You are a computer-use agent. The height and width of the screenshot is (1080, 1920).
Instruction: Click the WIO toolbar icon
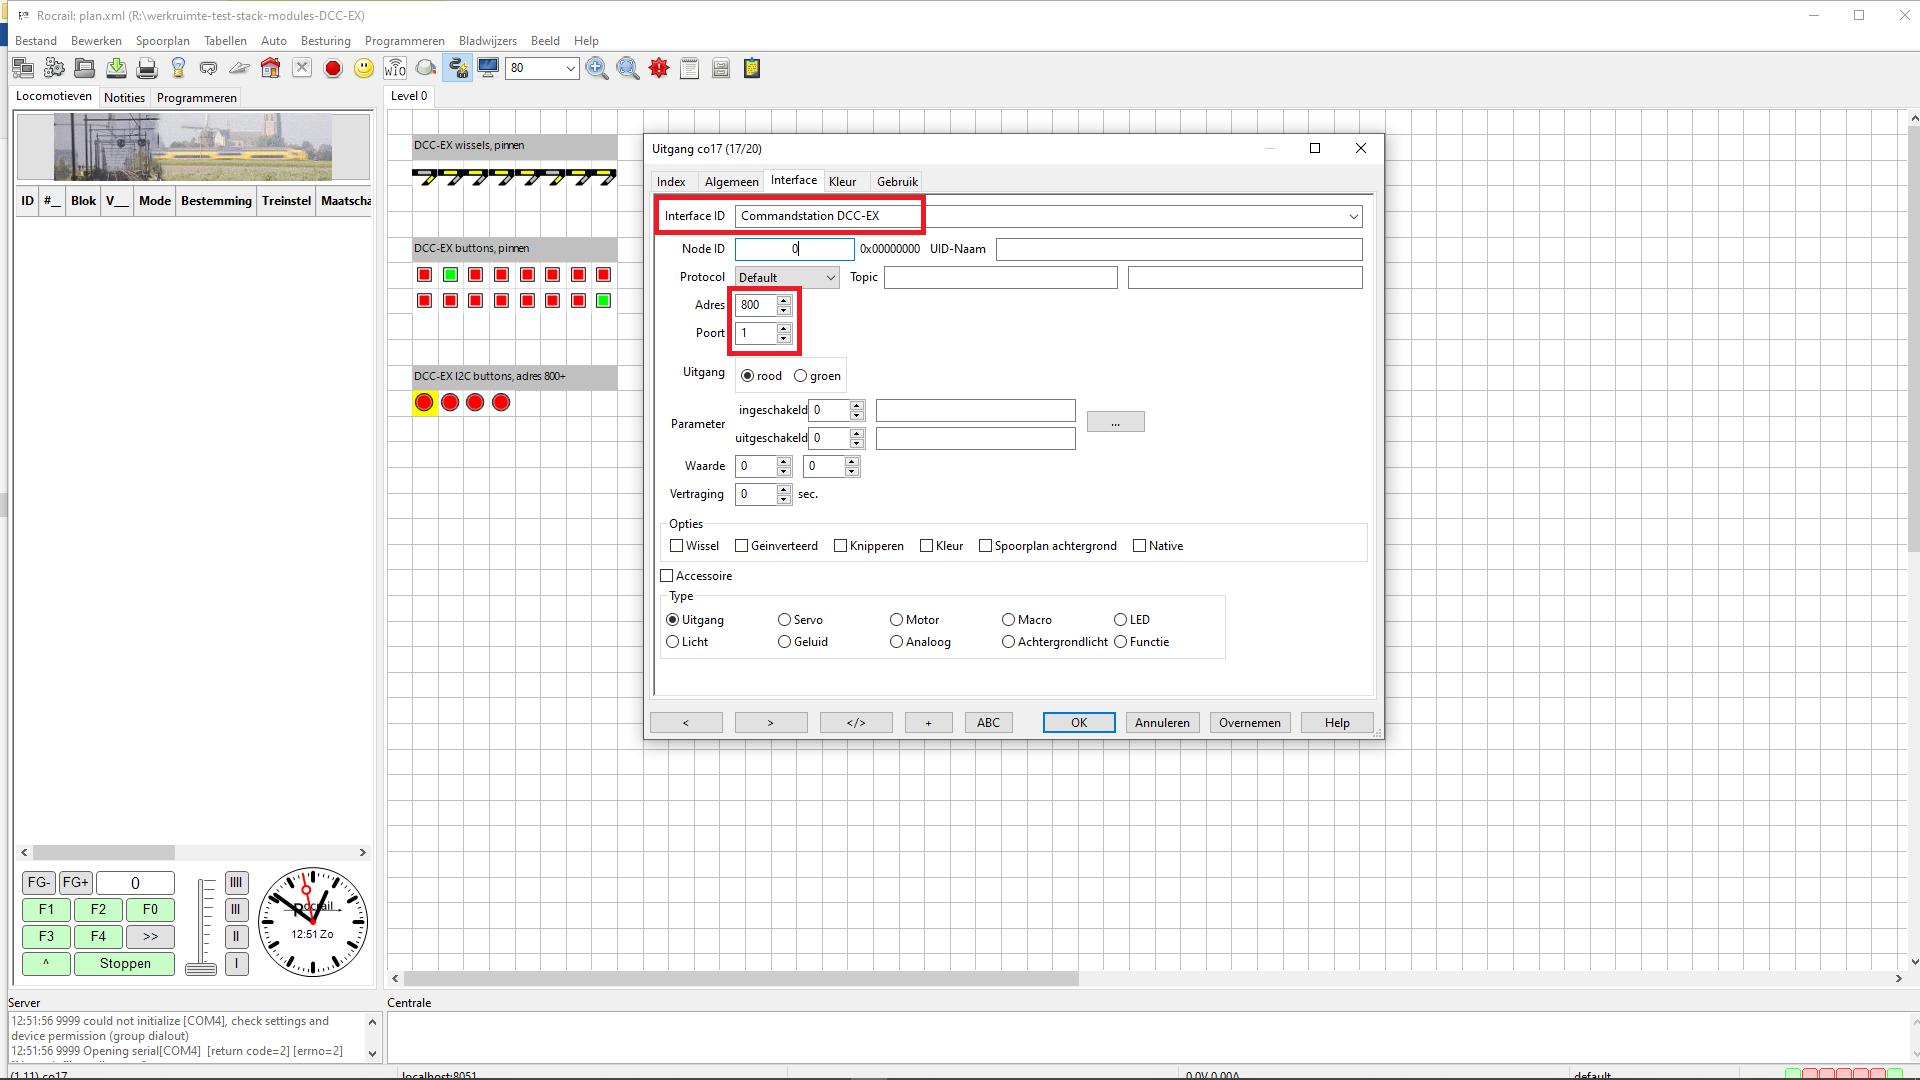tap(395, 68)
